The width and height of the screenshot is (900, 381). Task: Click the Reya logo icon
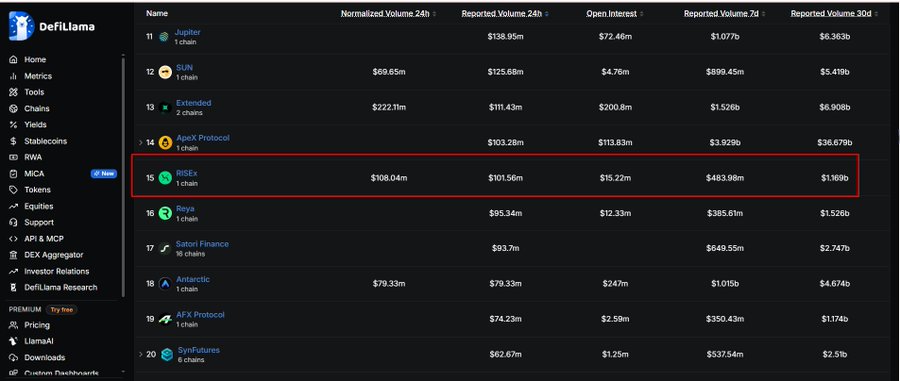(x=165, y=213)
